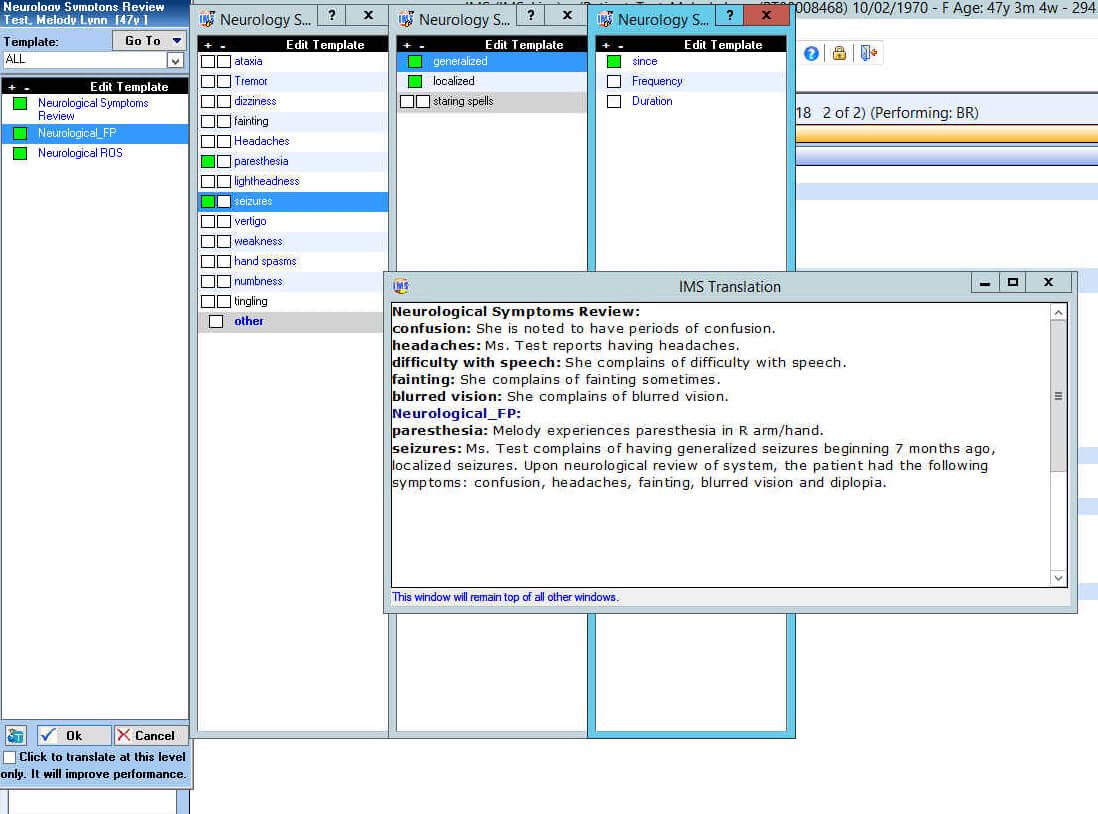Click the icon left of the Ok button

(15, 736)
